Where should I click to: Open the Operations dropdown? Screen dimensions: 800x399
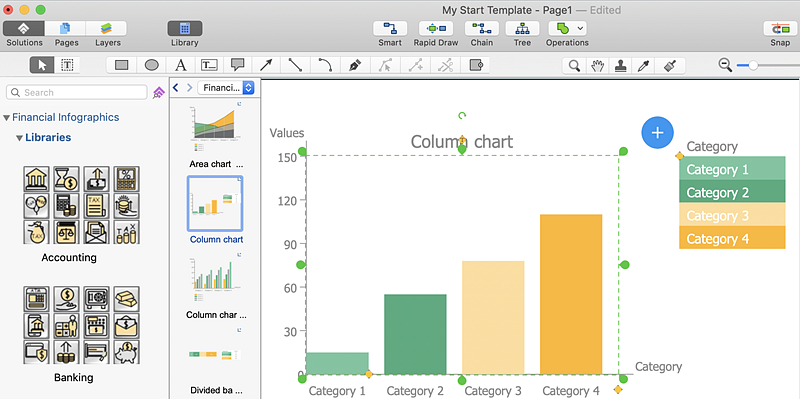coord(567,28)
